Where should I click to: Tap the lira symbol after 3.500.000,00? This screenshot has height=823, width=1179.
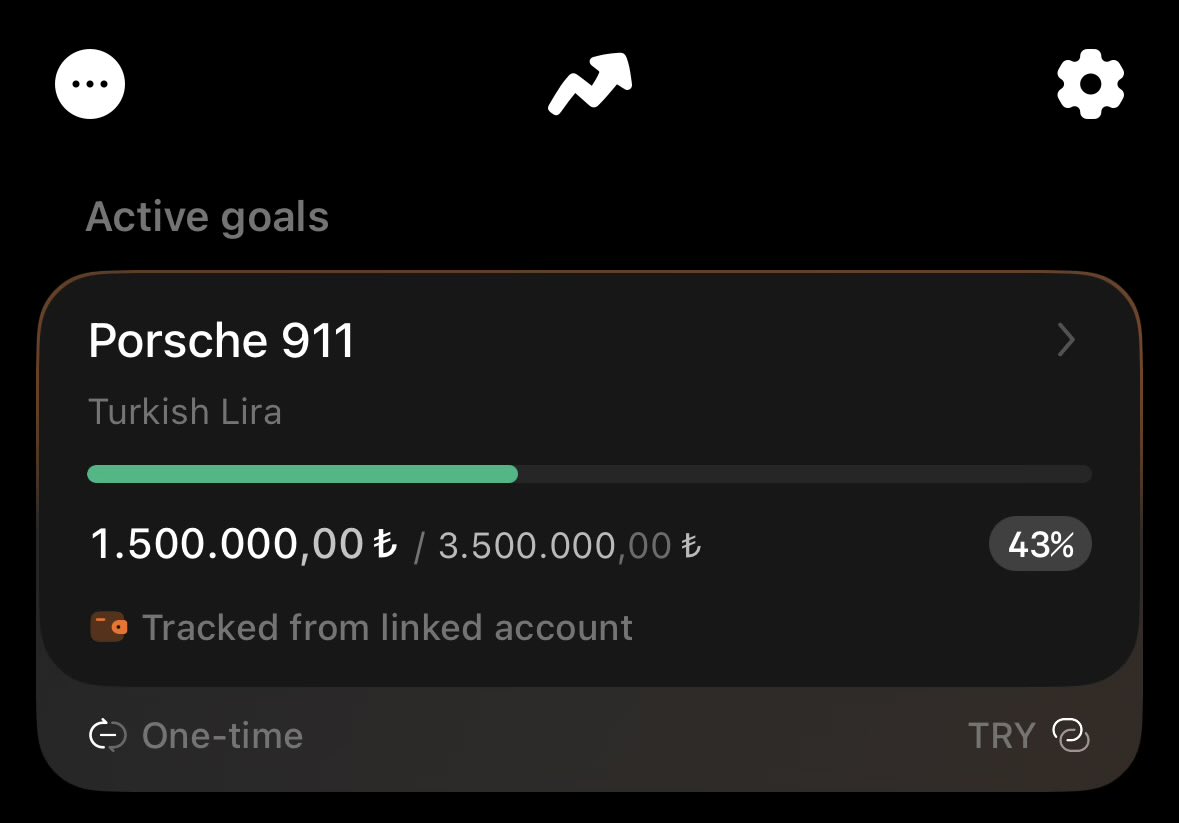point(691,546)
